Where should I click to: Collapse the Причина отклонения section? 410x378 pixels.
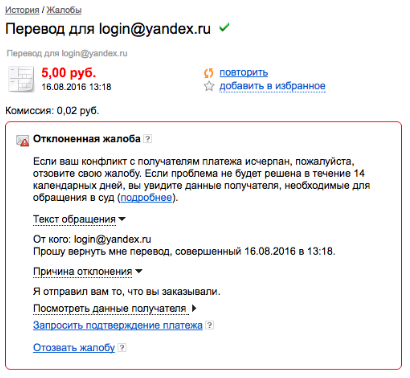pos(88,272)
